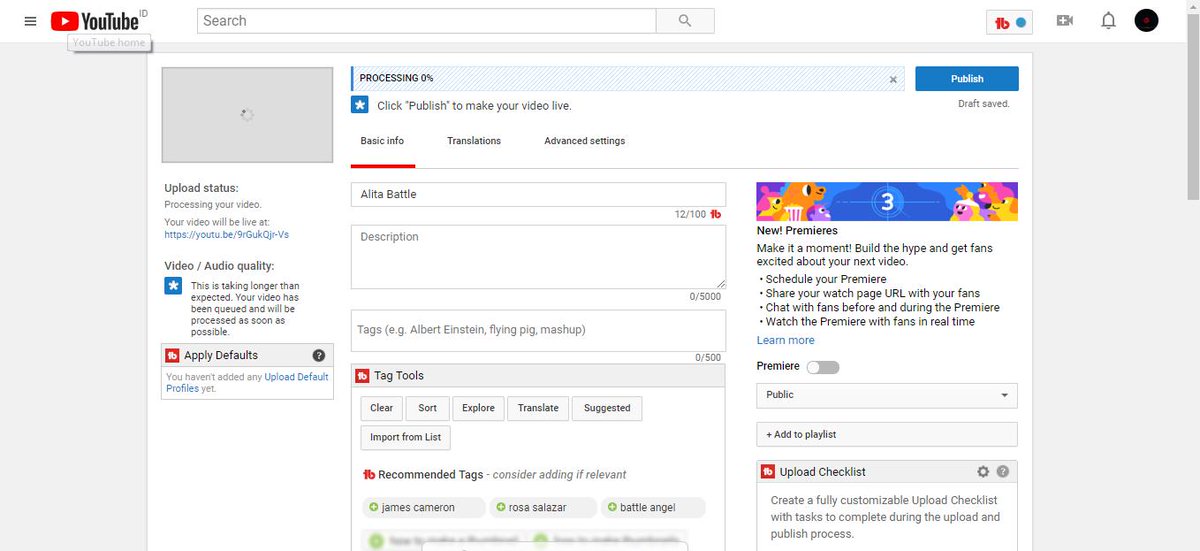This screenshot has height=551, width=1200.
Task: Add the rosa salazar recommended tag
Action: pyautogui.click(x=543, y=508)
